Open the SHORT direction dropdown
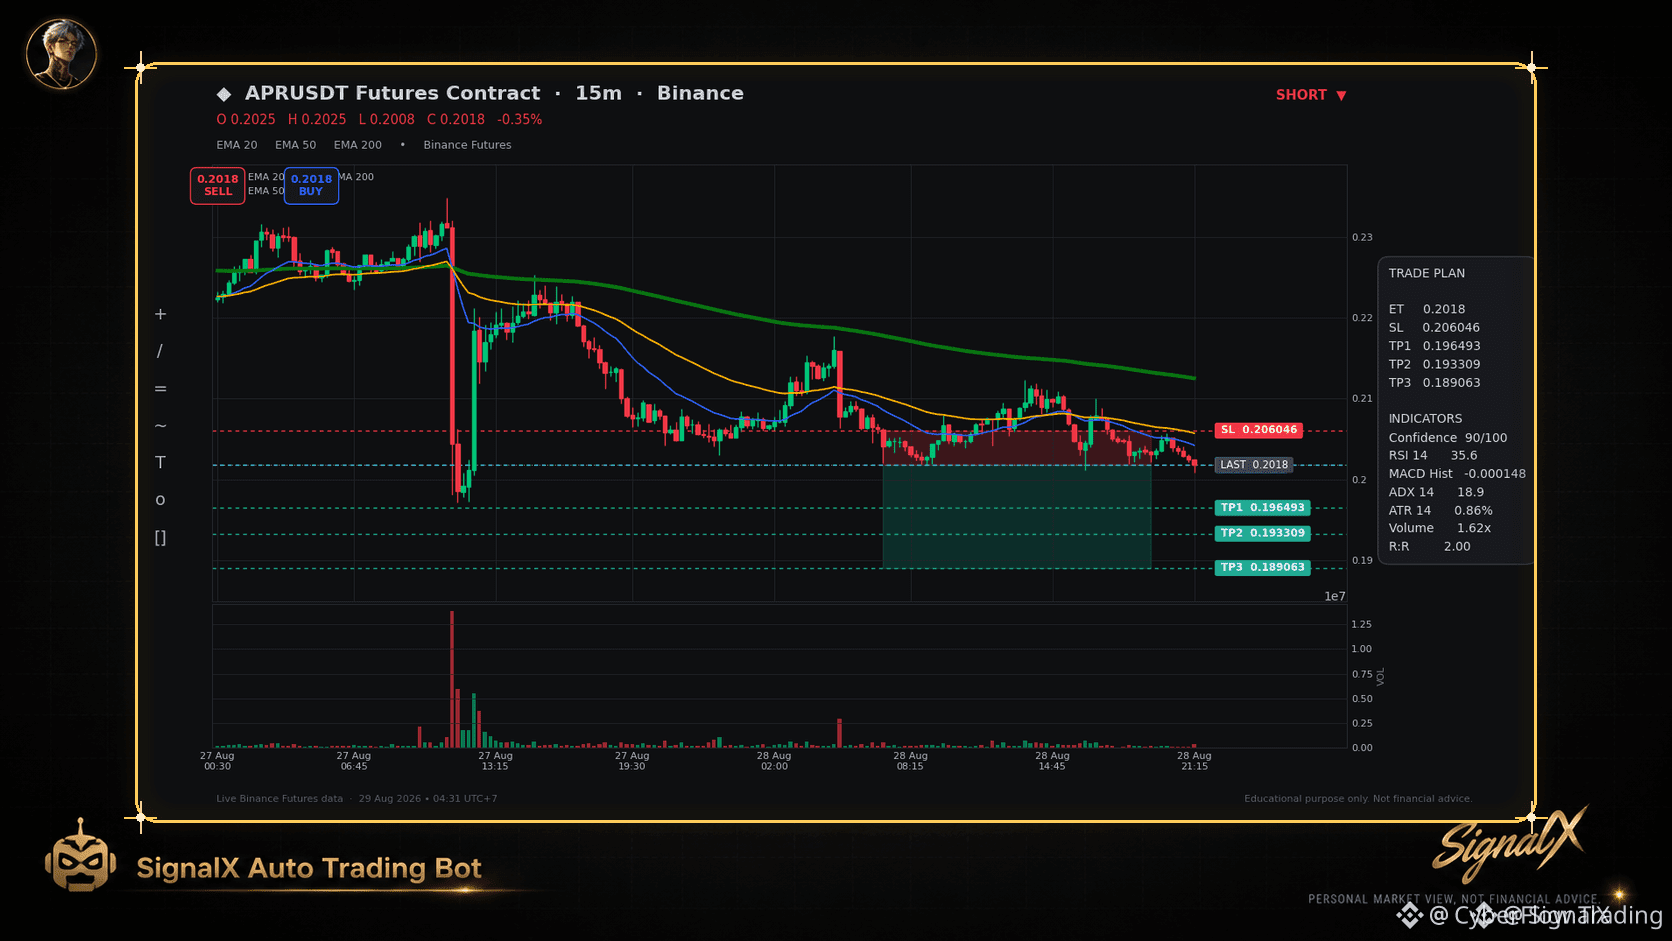This screenshot has height=941, width=1672. (1311, 95)
